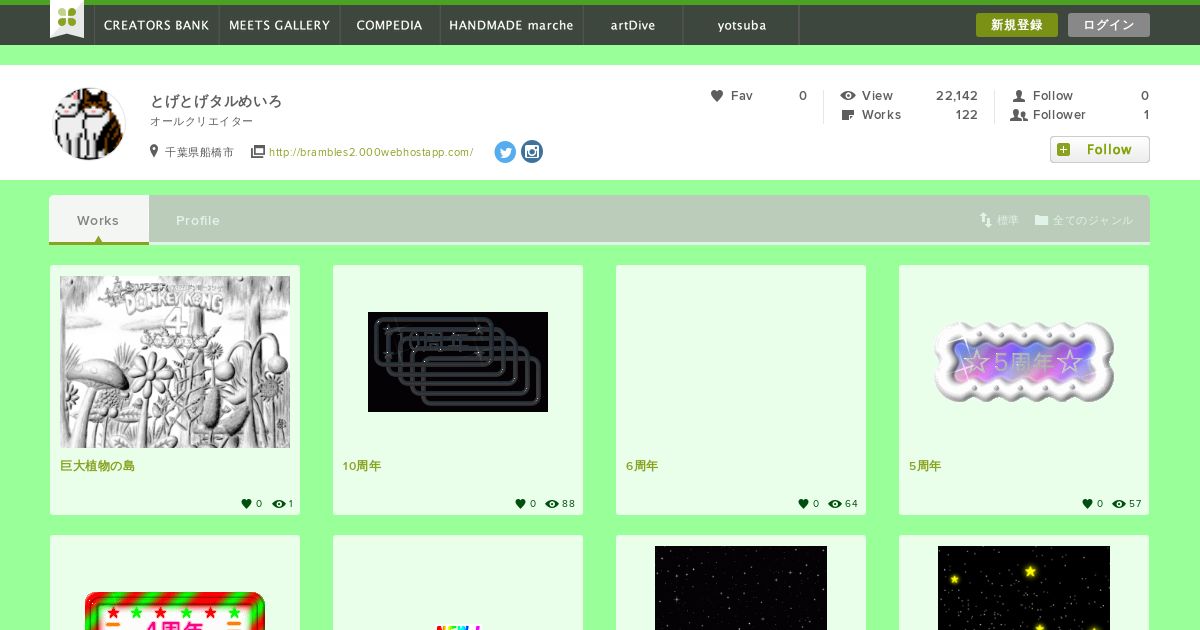The image size is (1200, 630).
Task: Click the Works count icon in stats
Action: click(848, 115)
